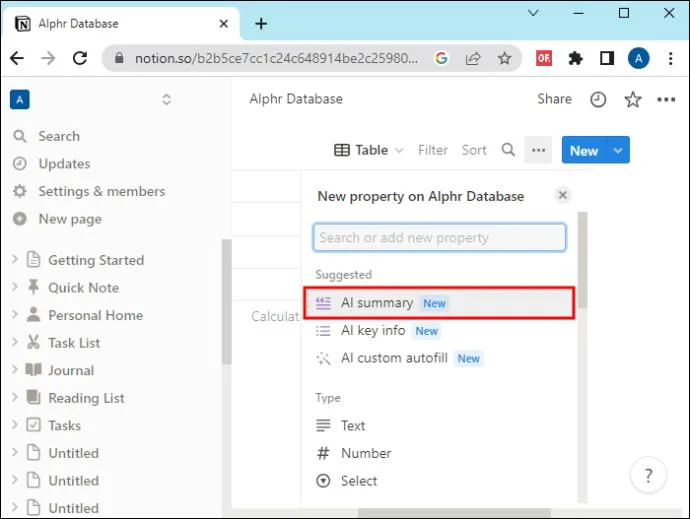Select the AI custom autofill property
Screen dimensions: 690x519
point(439,358)
